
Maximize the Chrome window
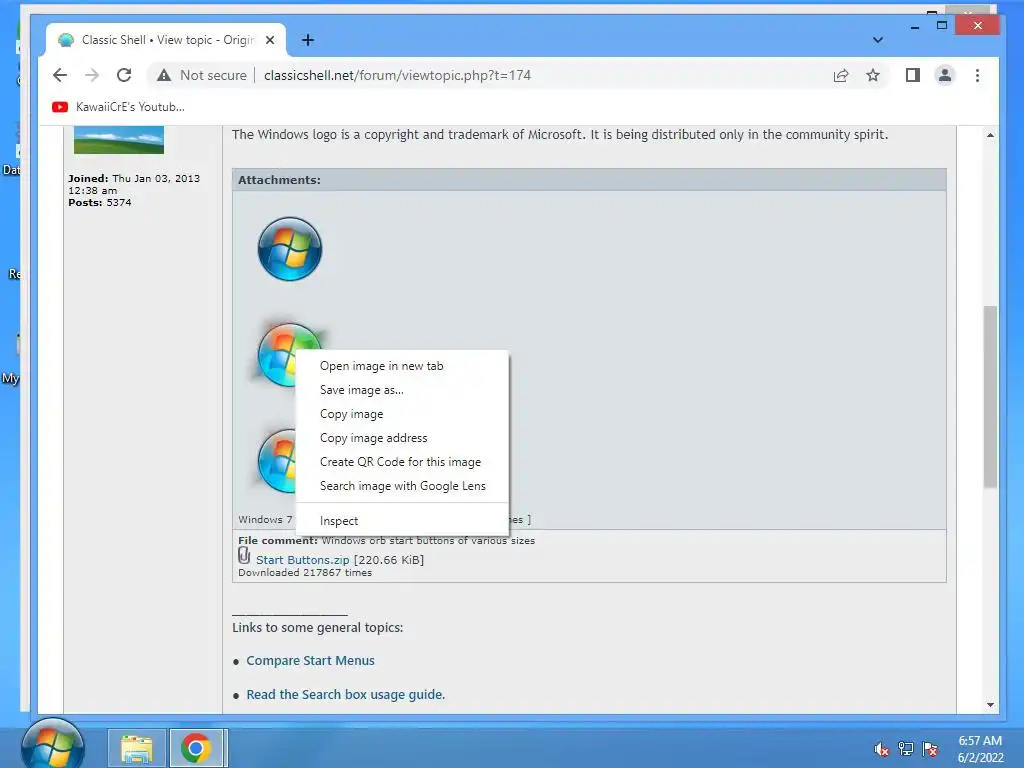click(942, 25)
